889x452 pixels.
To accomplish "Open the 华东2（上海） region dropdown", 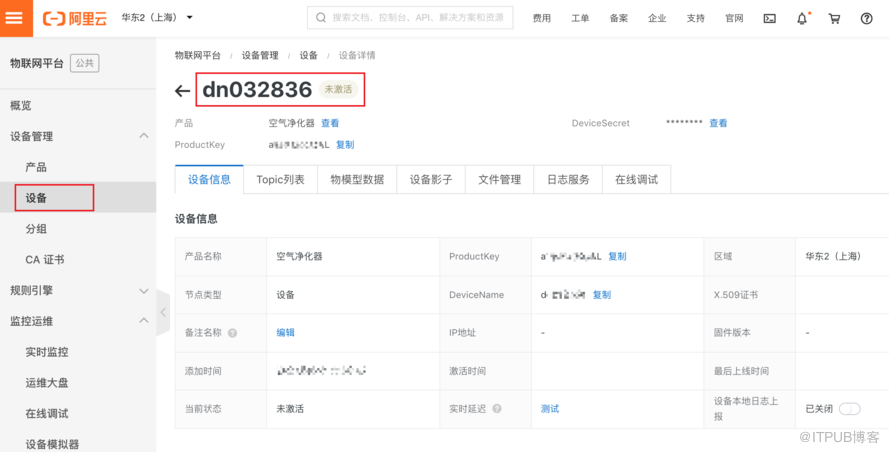I will (157, 18).
